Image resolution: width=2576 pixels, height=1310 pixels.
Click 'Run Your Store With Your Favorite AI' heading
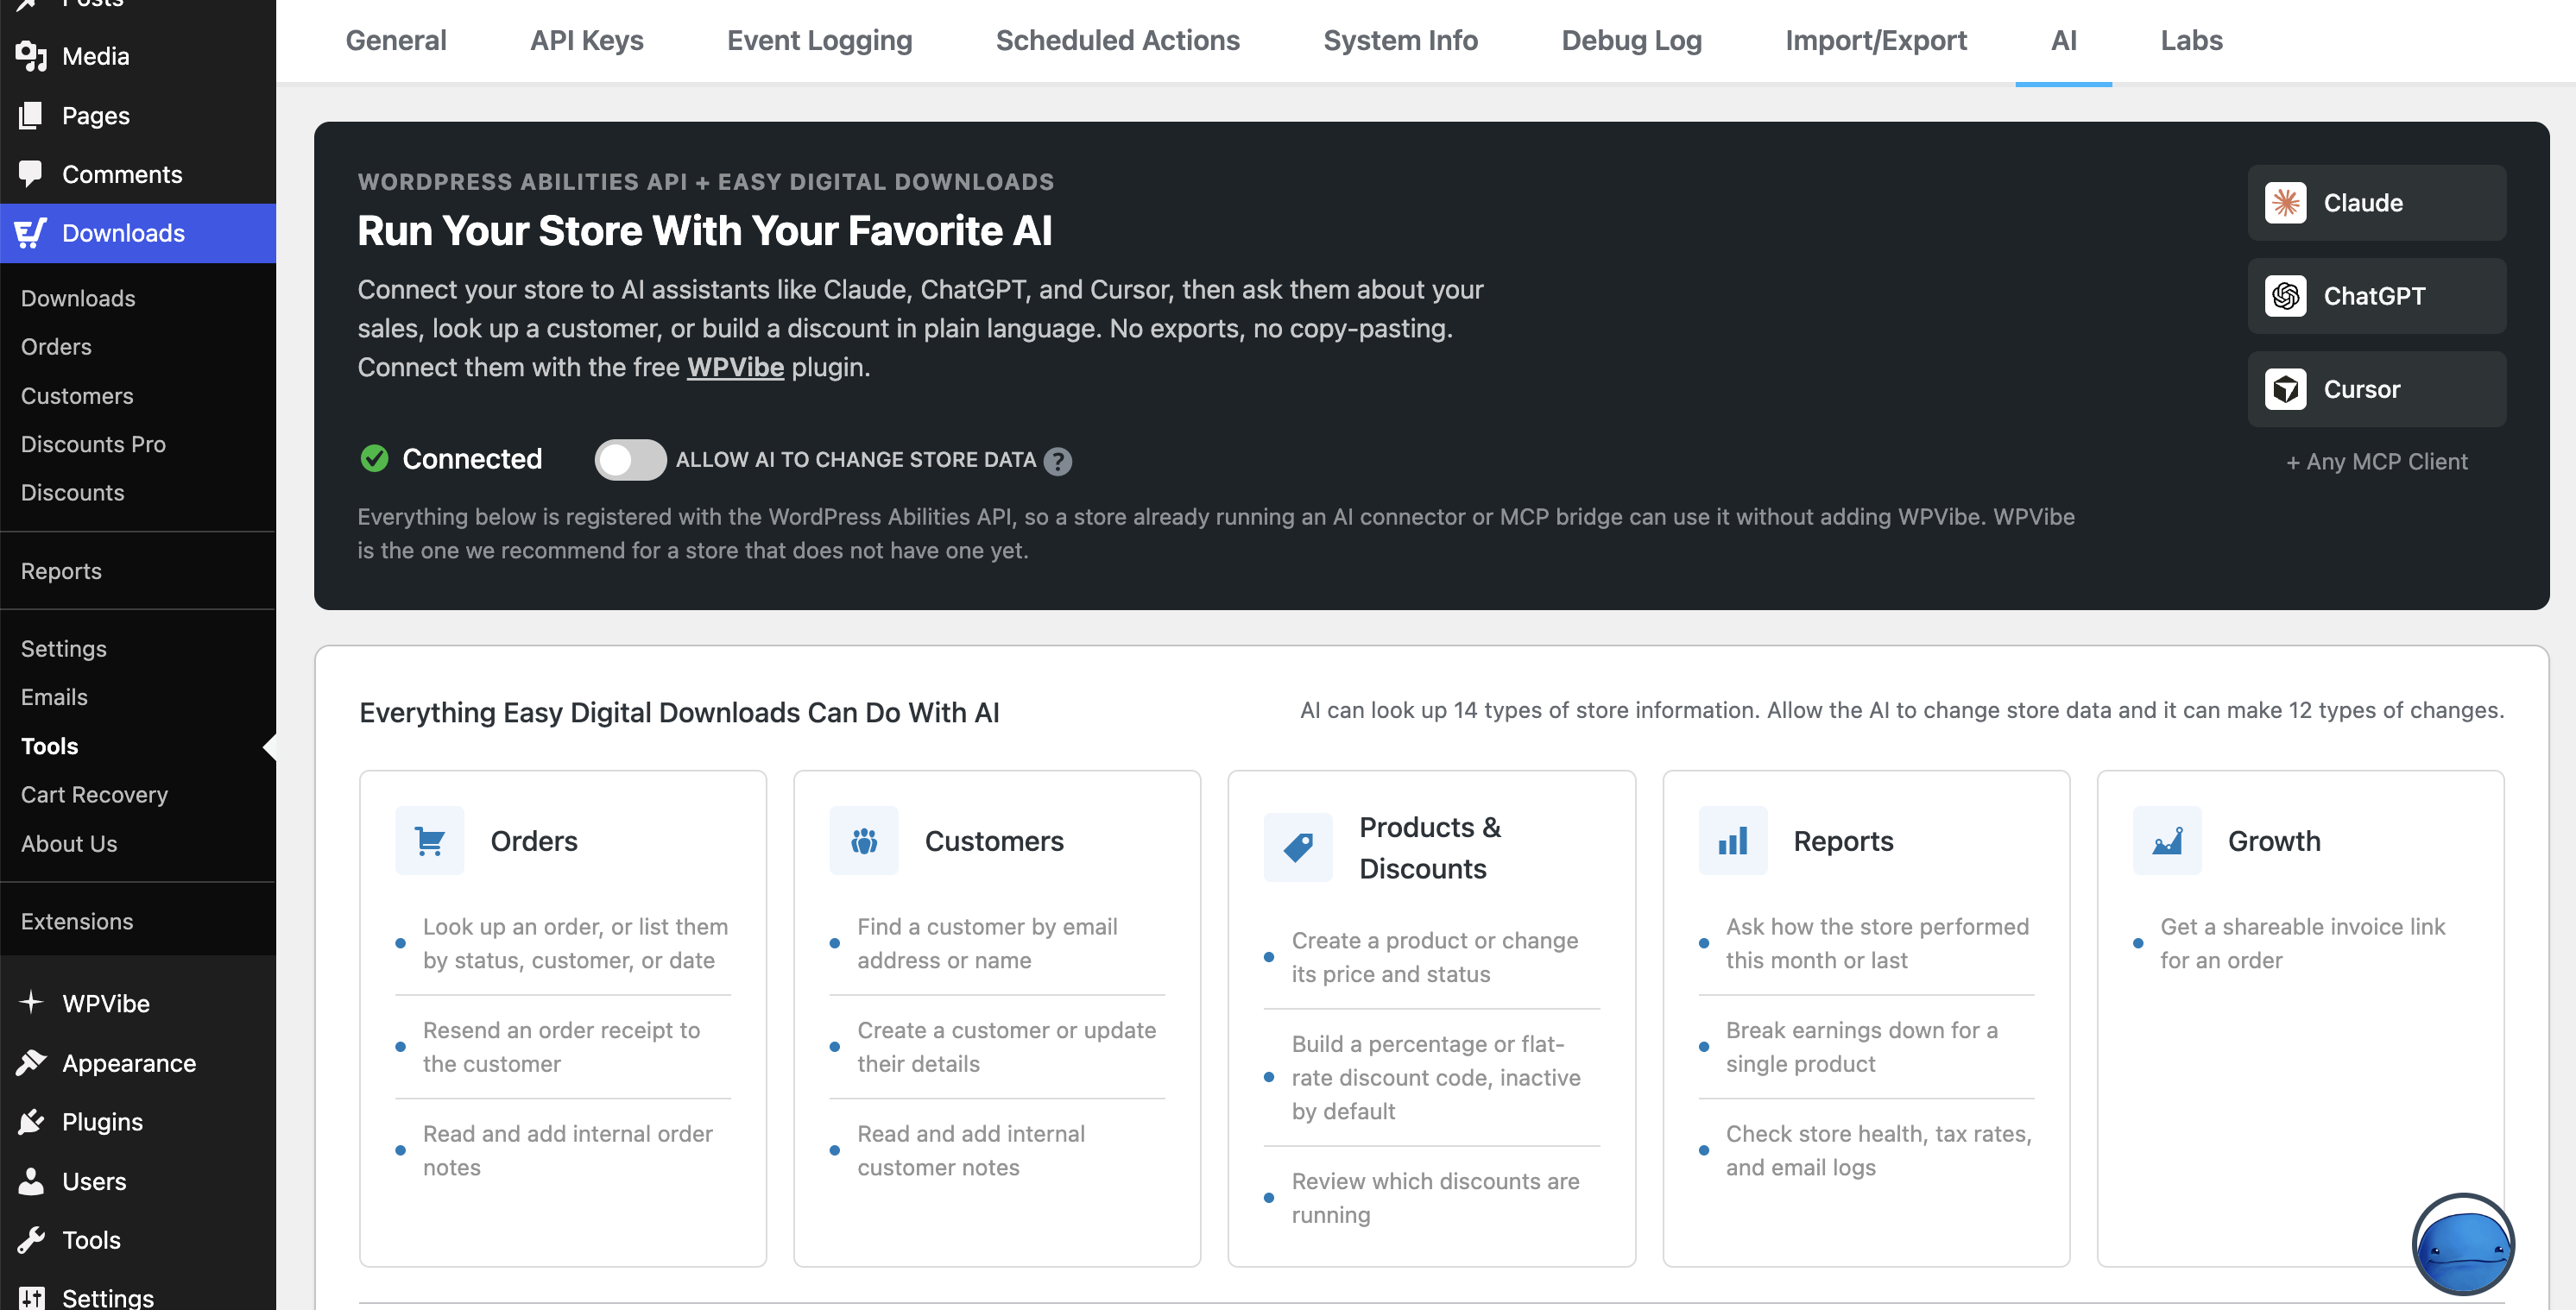pyautogui.click(x=705, y=231)
